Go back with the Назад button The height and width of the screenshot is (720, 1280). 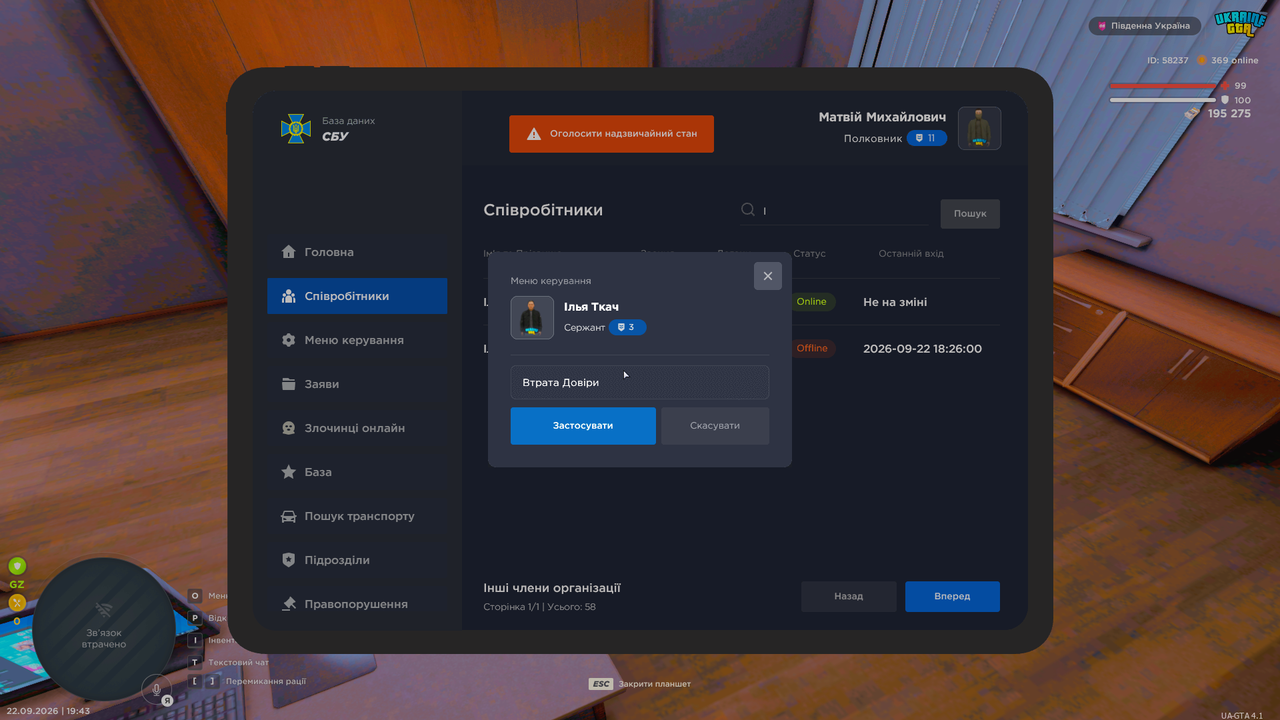coord(848,596)
